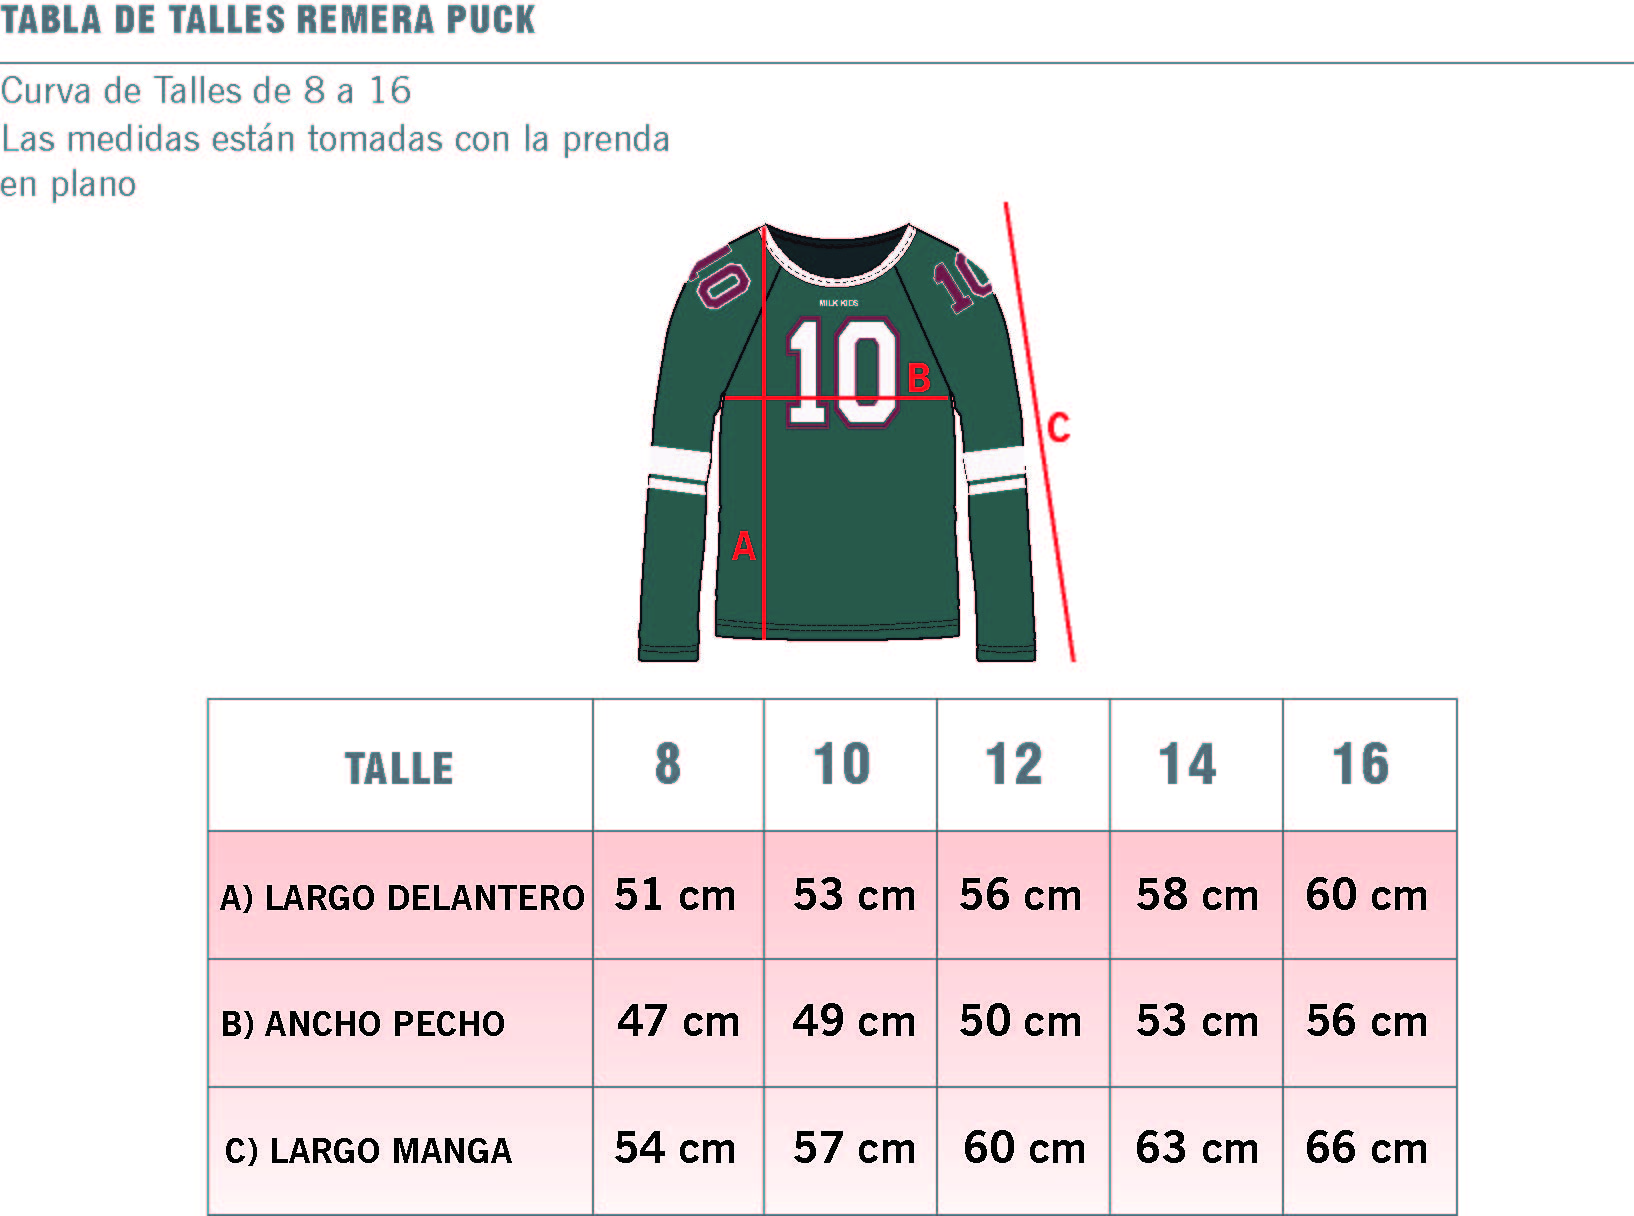Click the TALLE header cell

tap(400, 765)
